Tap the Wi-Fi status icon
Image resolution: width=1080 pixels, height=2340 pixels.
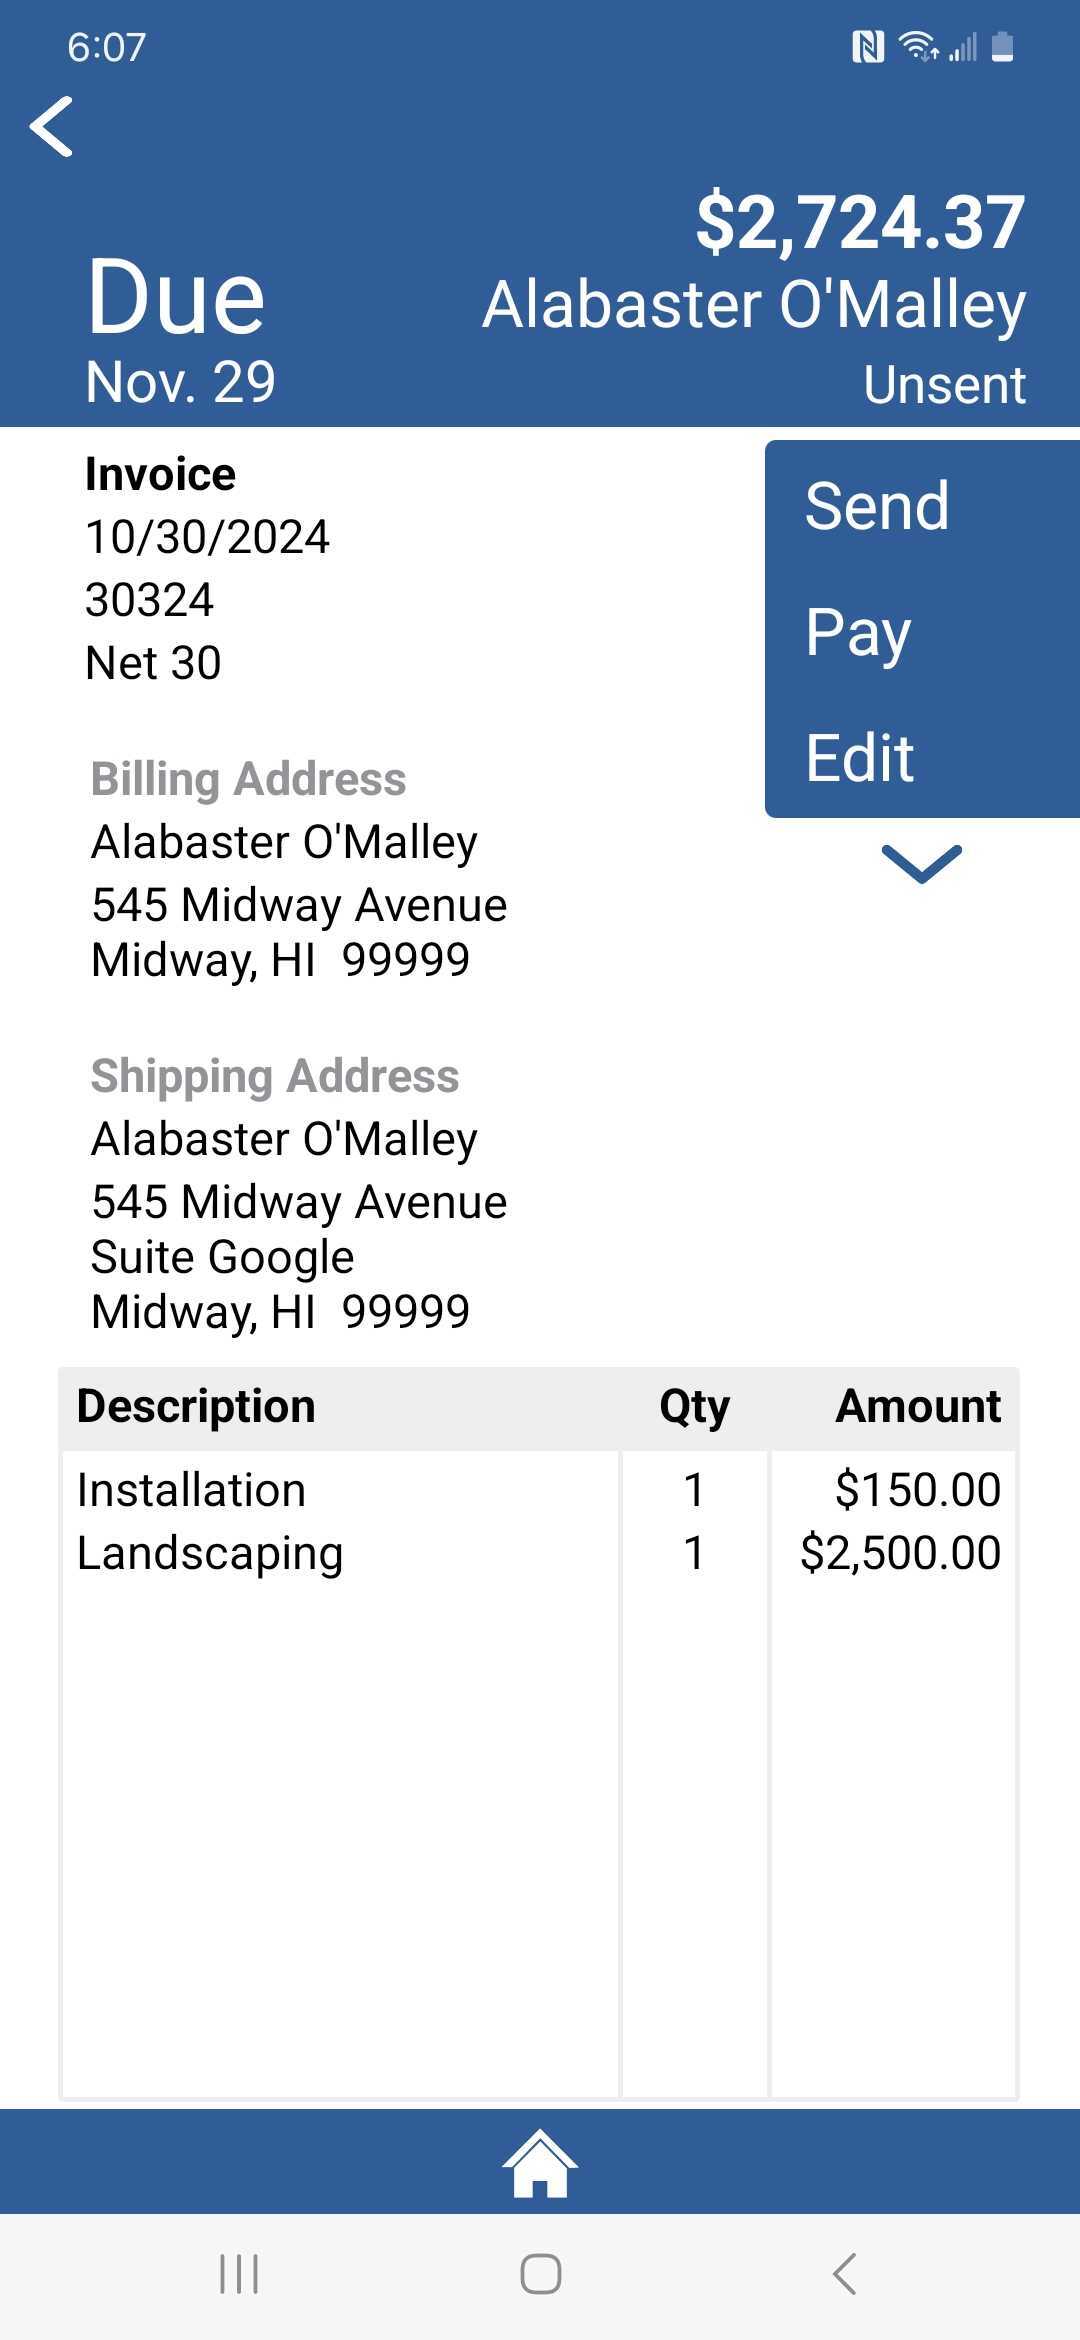(x=918, y=46)
